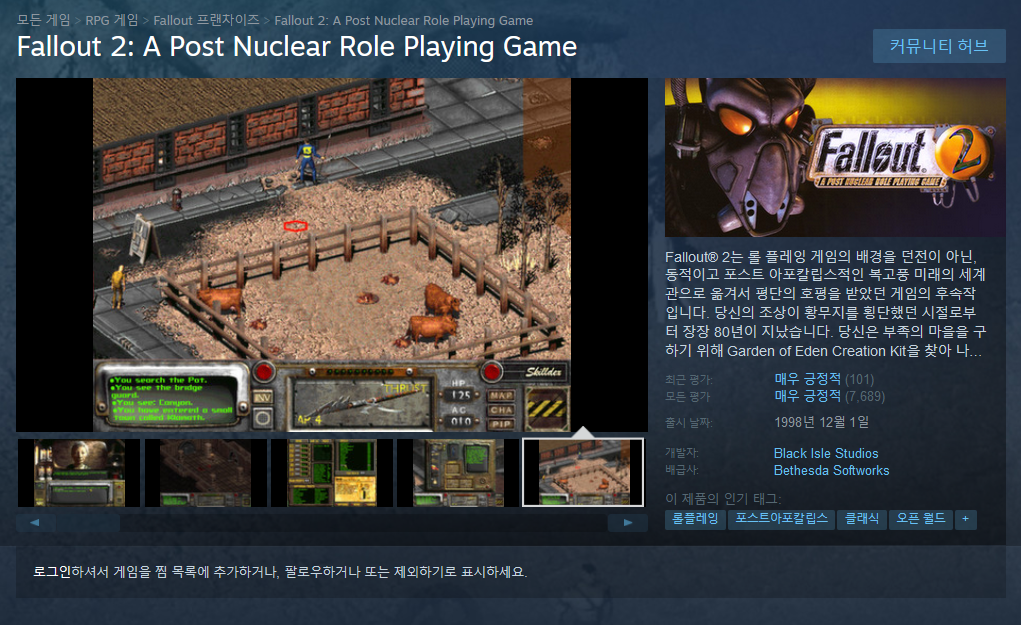The width and height of the screenshot is (1021, 625).
Task: Click right arrow of screenshot slider
Action: click(628, 523)
